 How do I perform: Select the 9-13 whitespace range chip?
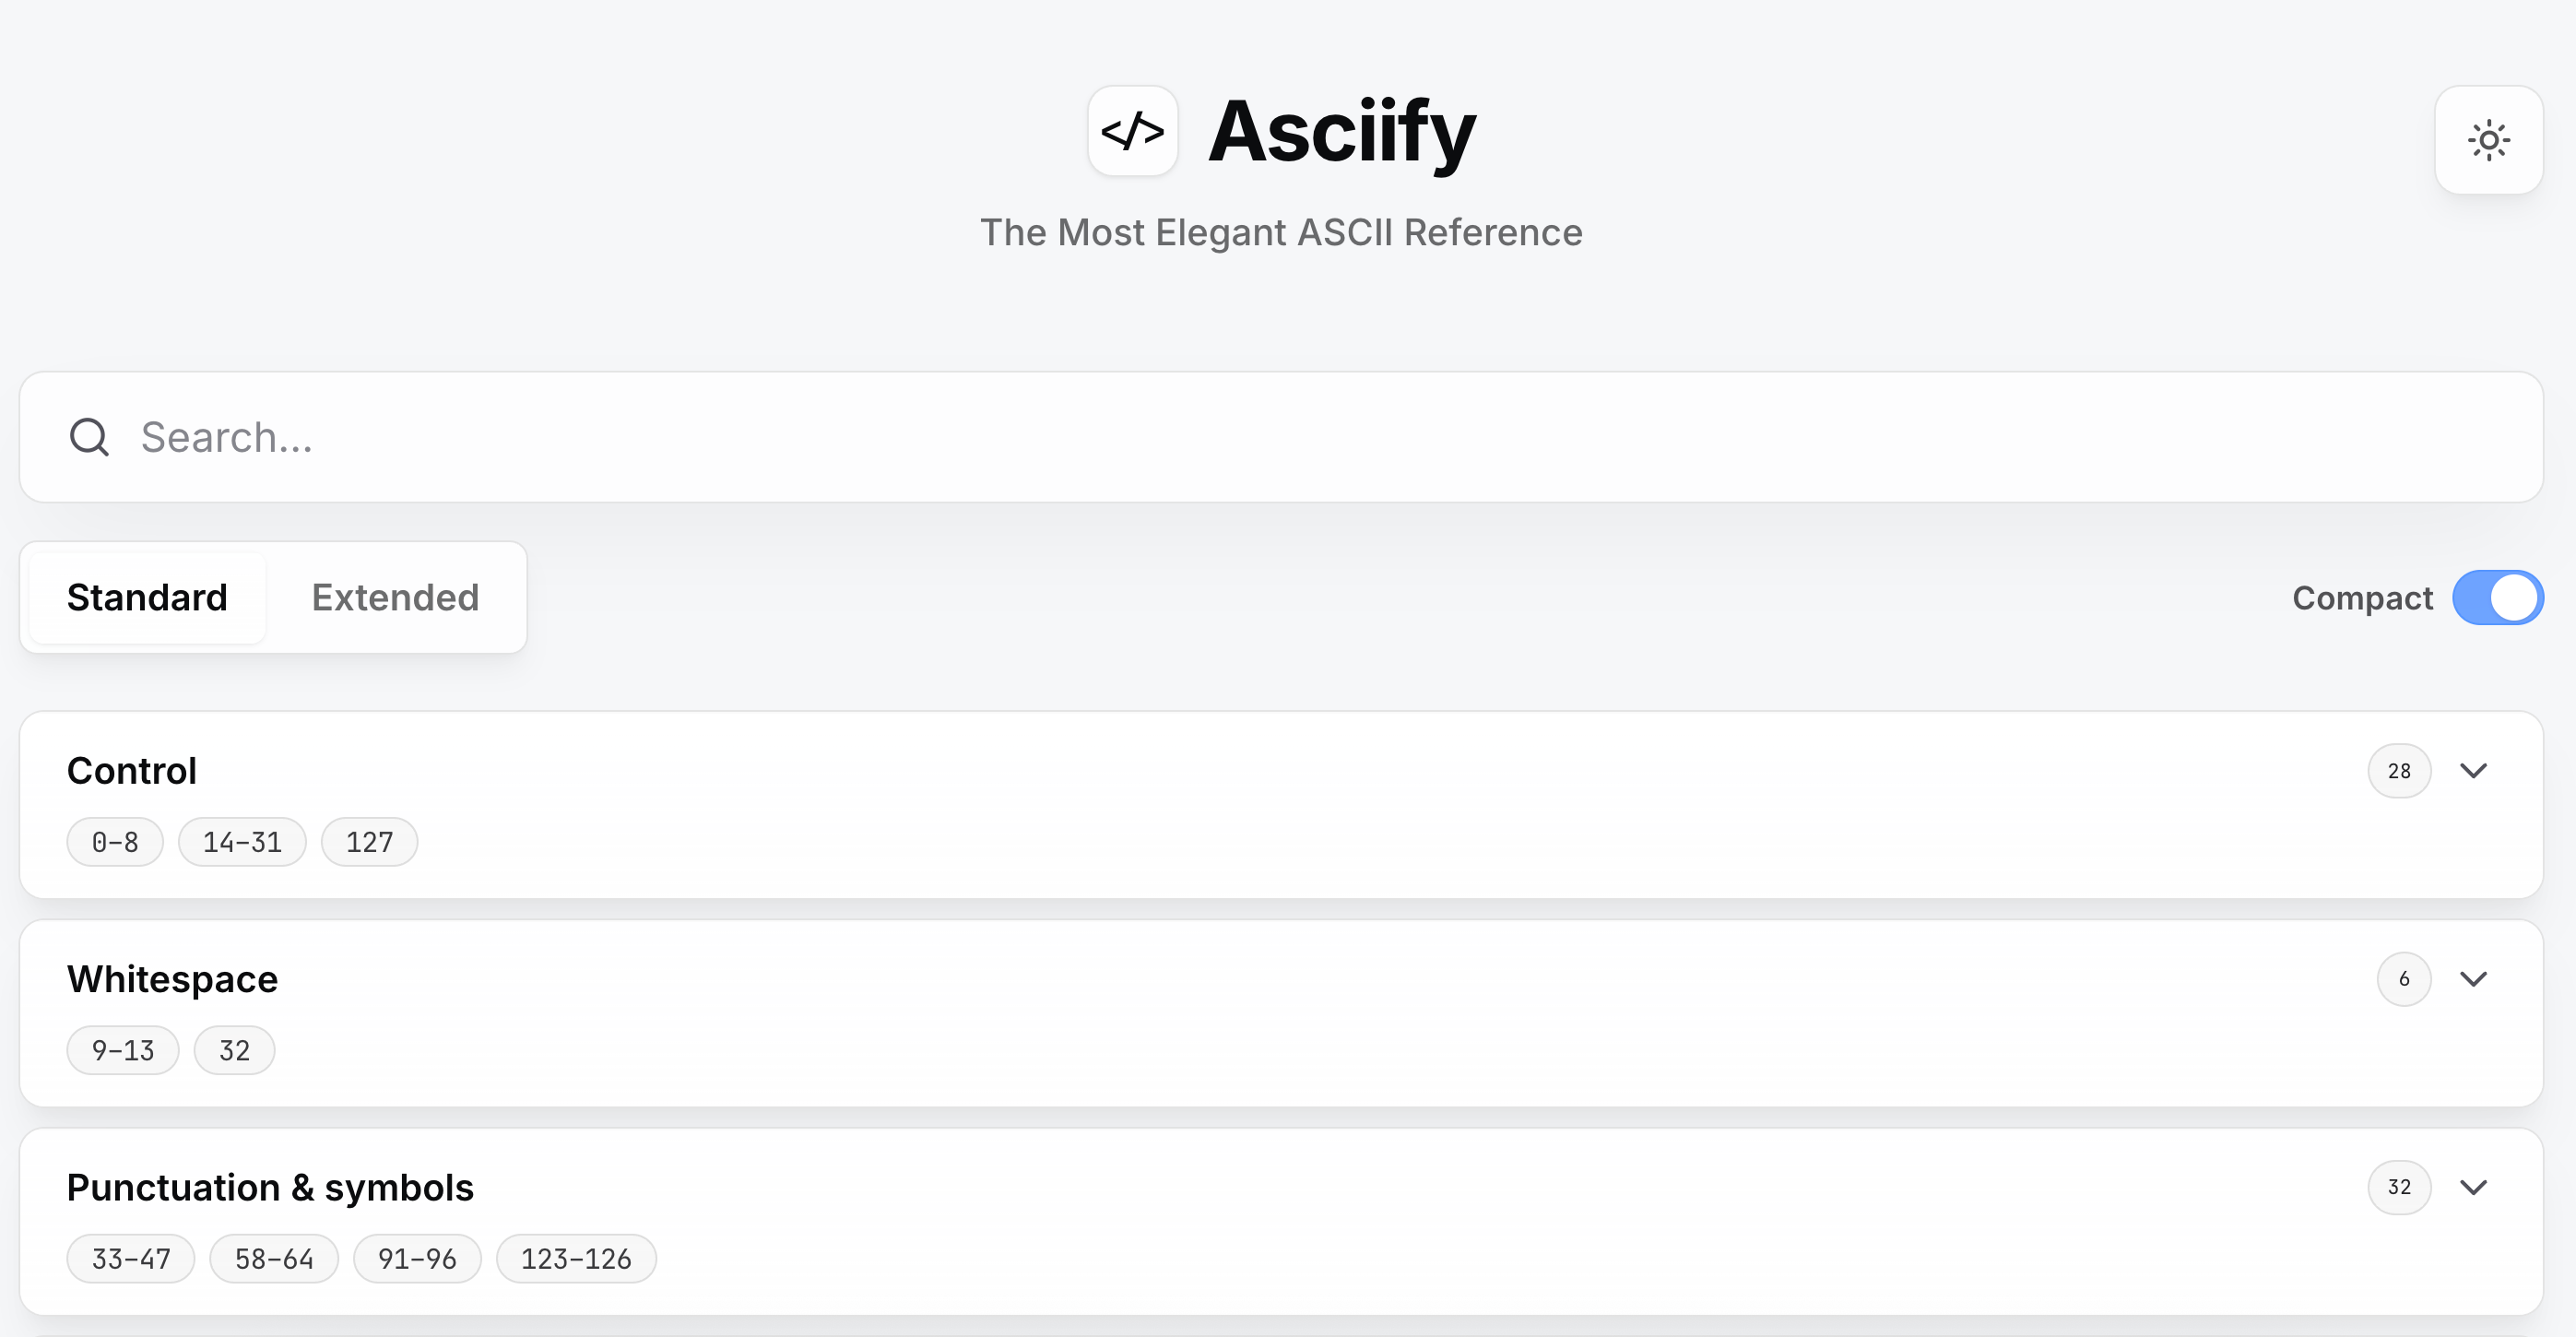click(x=123, y=1050)
